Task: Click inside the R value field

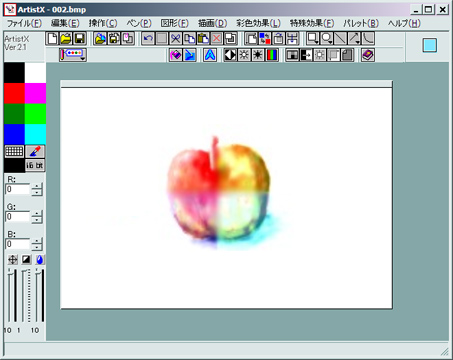Action: 18,190
